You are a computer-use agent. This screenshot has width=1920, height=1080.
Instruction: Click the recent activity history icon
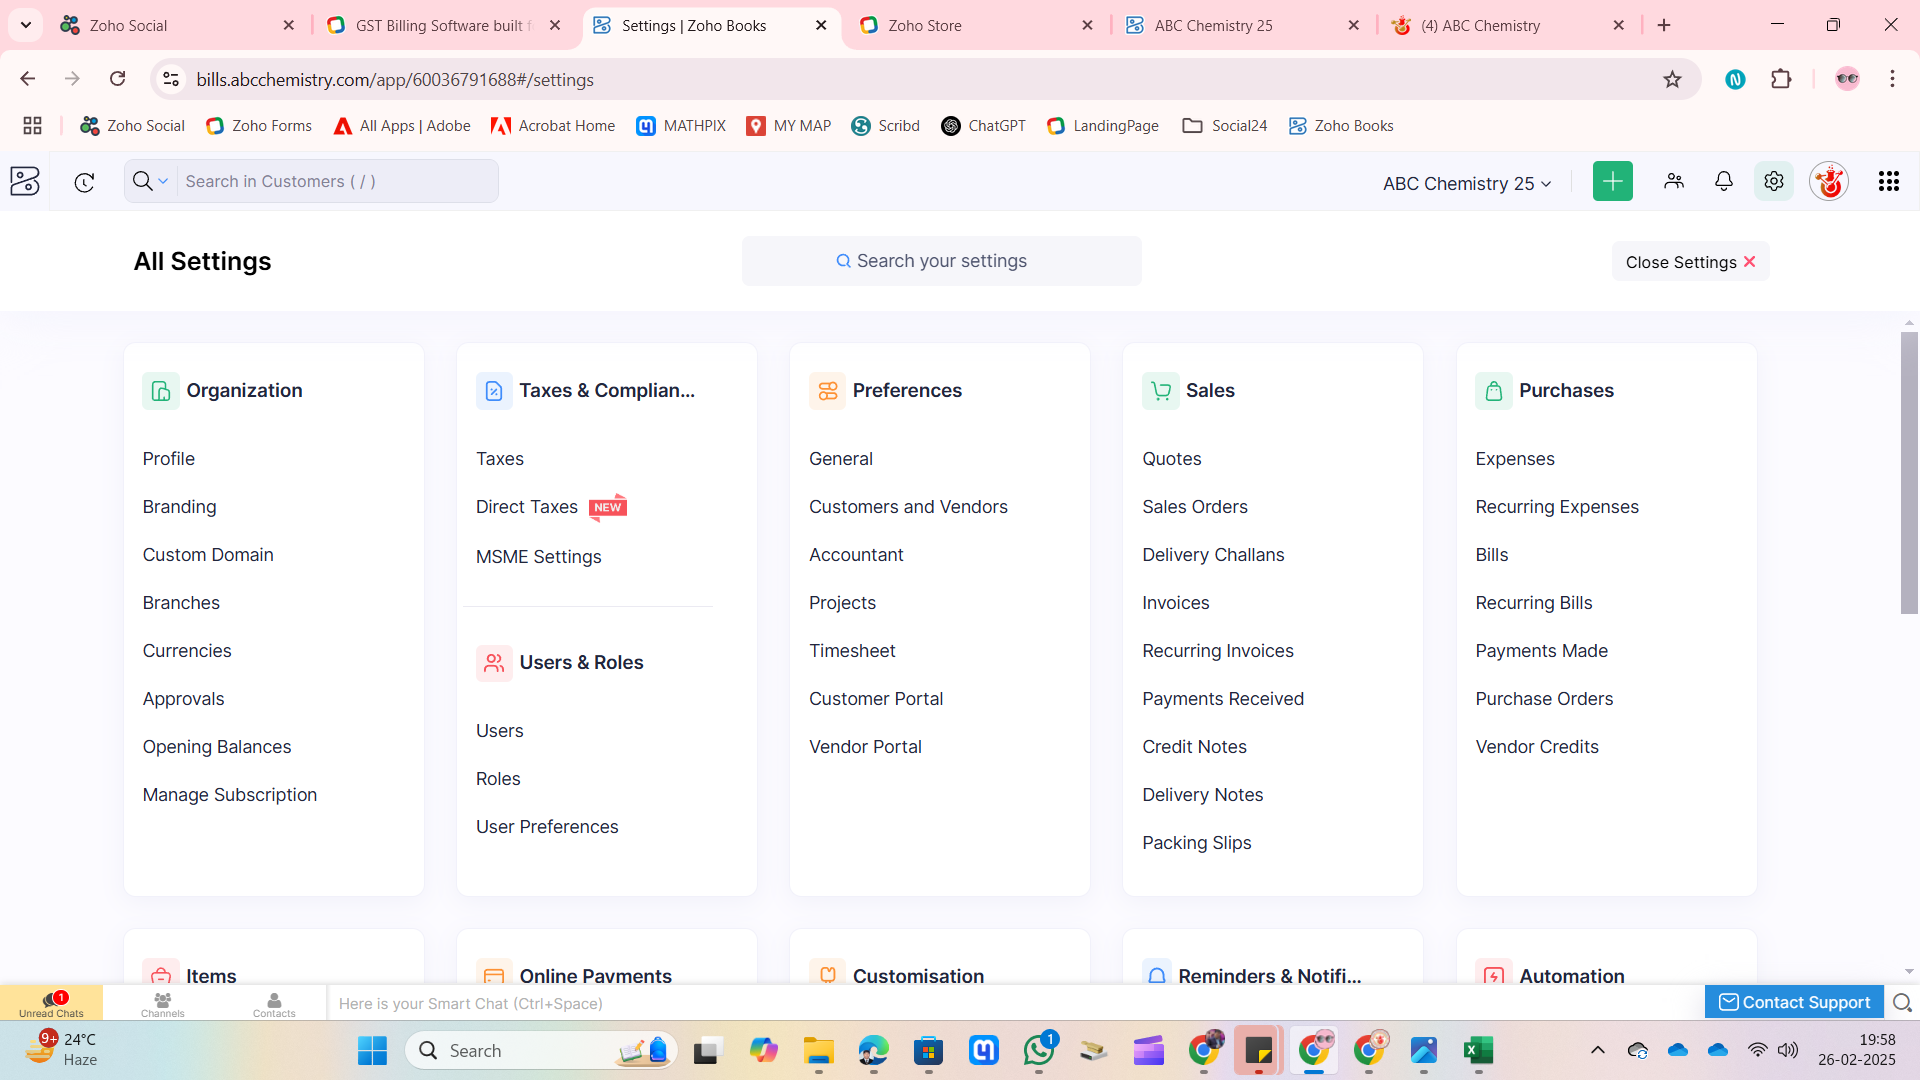click(84, 182)
